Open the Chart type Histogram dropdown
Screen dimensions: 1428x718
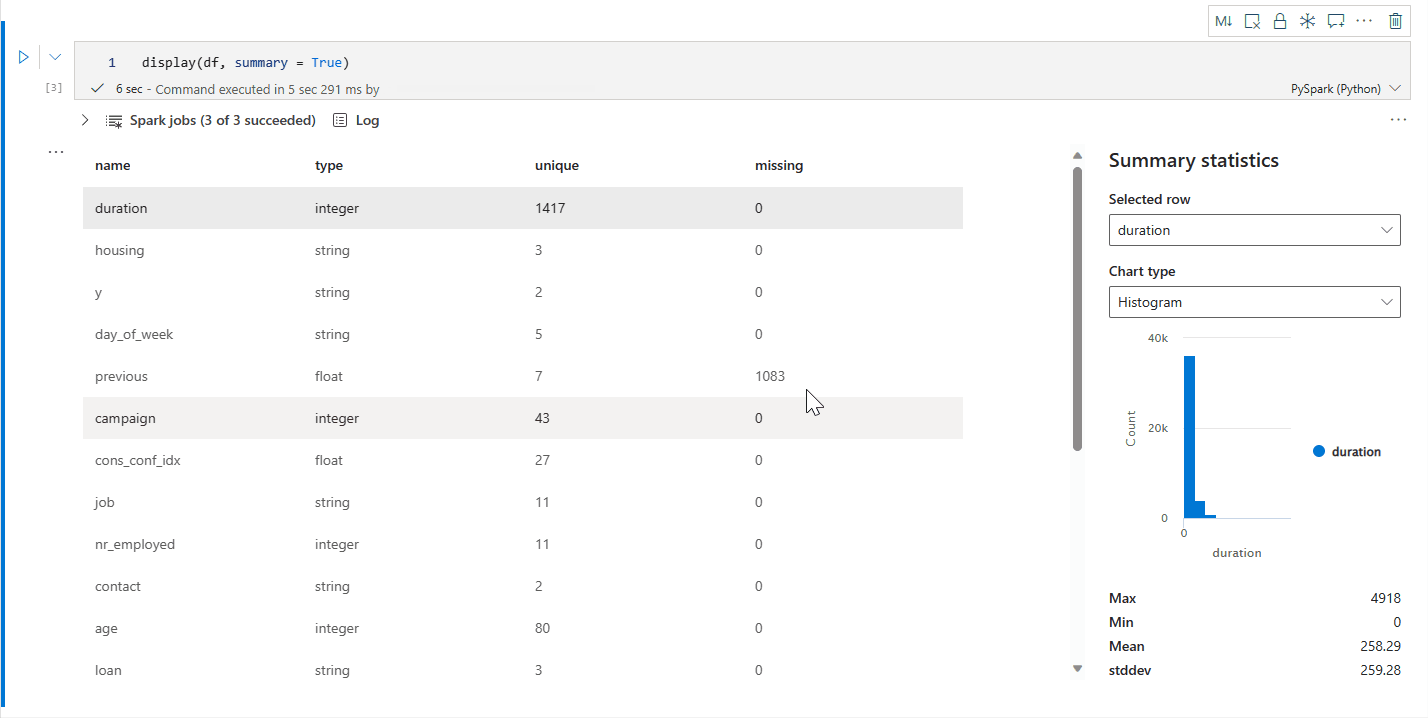point(1255,302)
